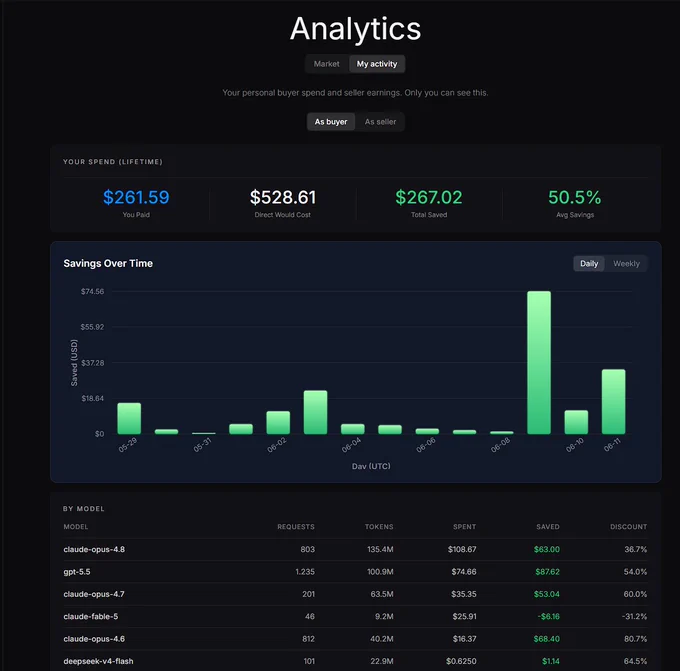
Task: Click the 05-29 savings bar
Action: tap(129, 419)
